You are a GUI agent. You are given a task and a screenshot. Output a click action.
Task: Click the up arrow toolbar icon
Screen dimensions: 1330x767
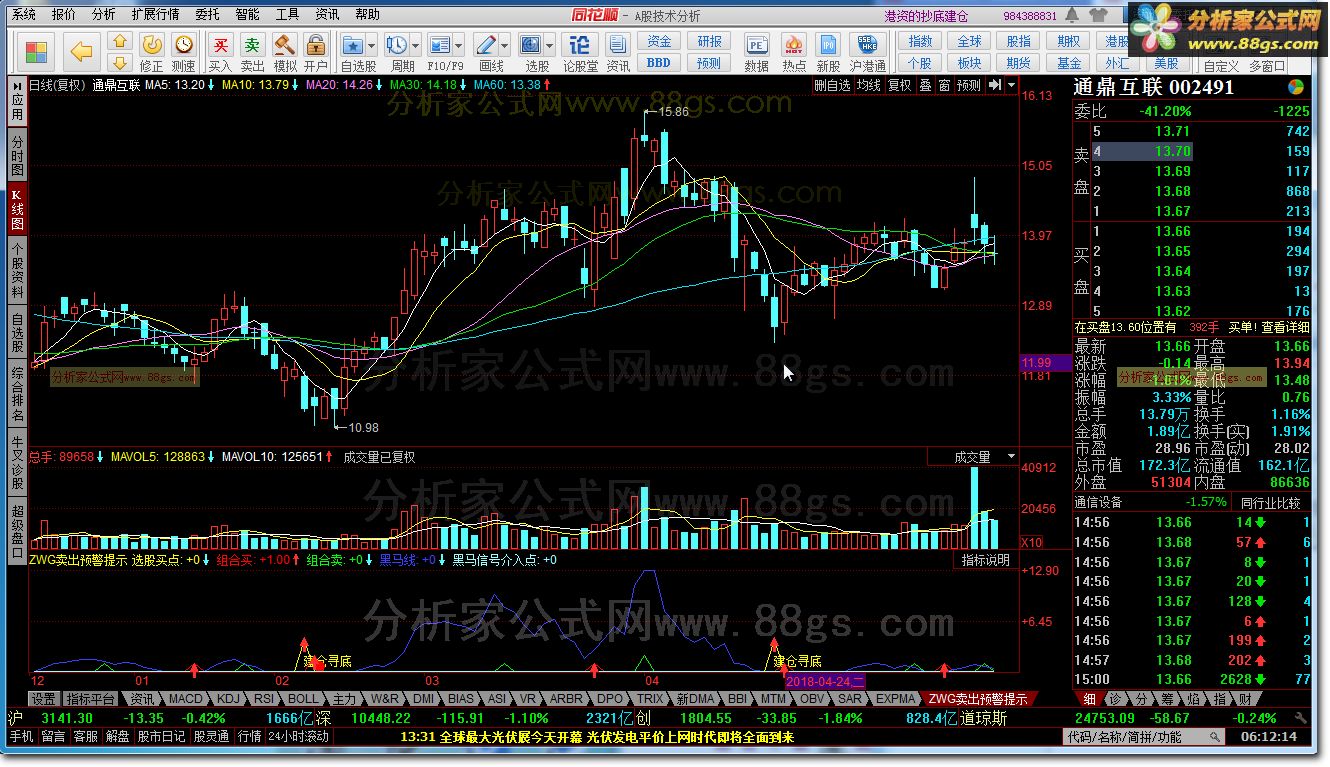pos(119,41)
